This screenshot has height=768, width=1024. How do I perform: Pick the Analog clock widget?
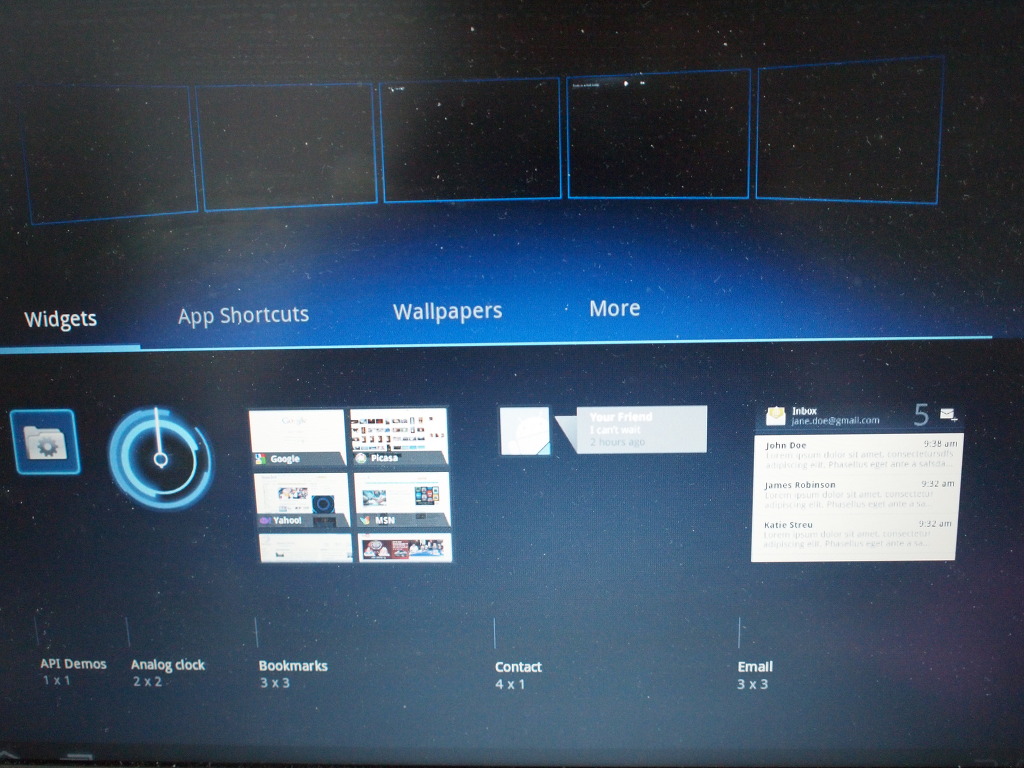click(160, 458)
